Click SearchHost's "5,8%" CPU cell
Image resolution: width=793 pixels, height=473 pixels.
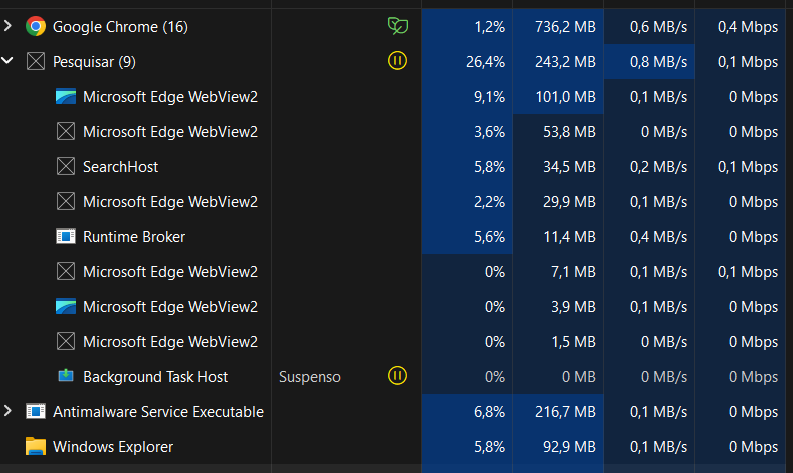tap(467, 166)
